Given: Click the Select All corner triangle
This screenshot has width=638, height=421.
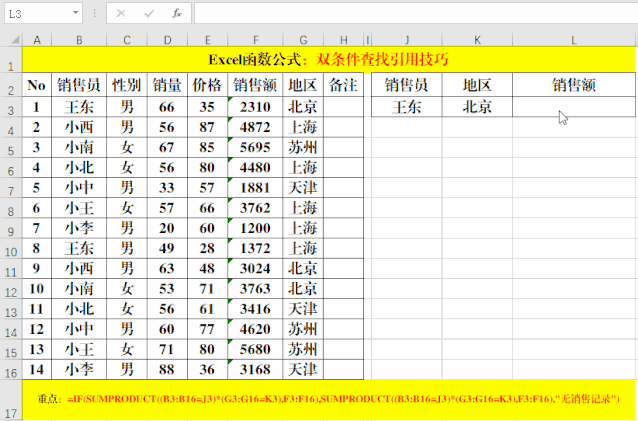Looking at the screenshot, I should [10, 40].
